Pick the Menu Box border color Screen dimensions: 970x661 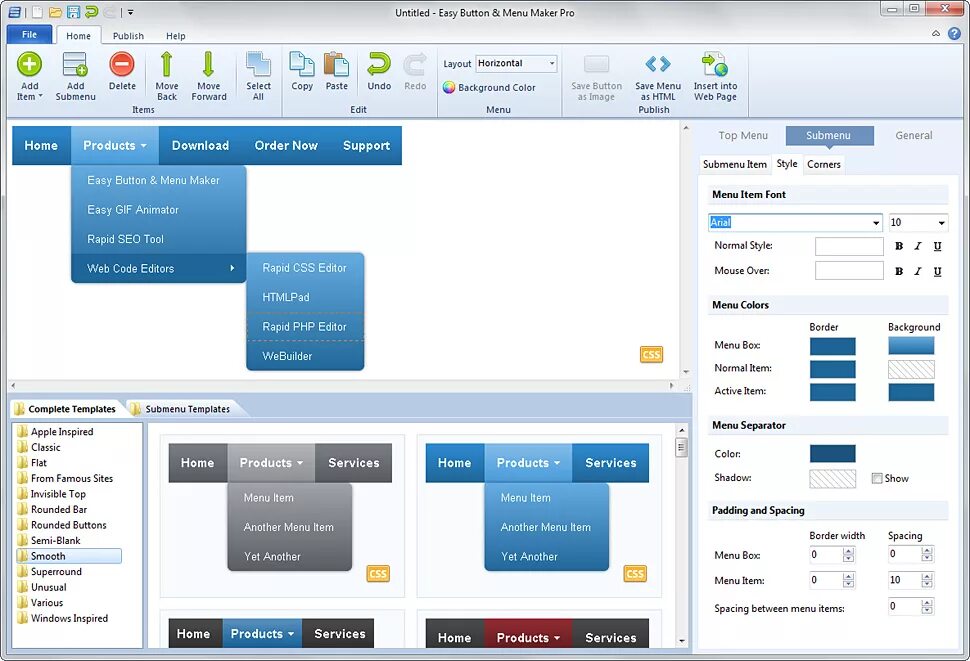833,346
